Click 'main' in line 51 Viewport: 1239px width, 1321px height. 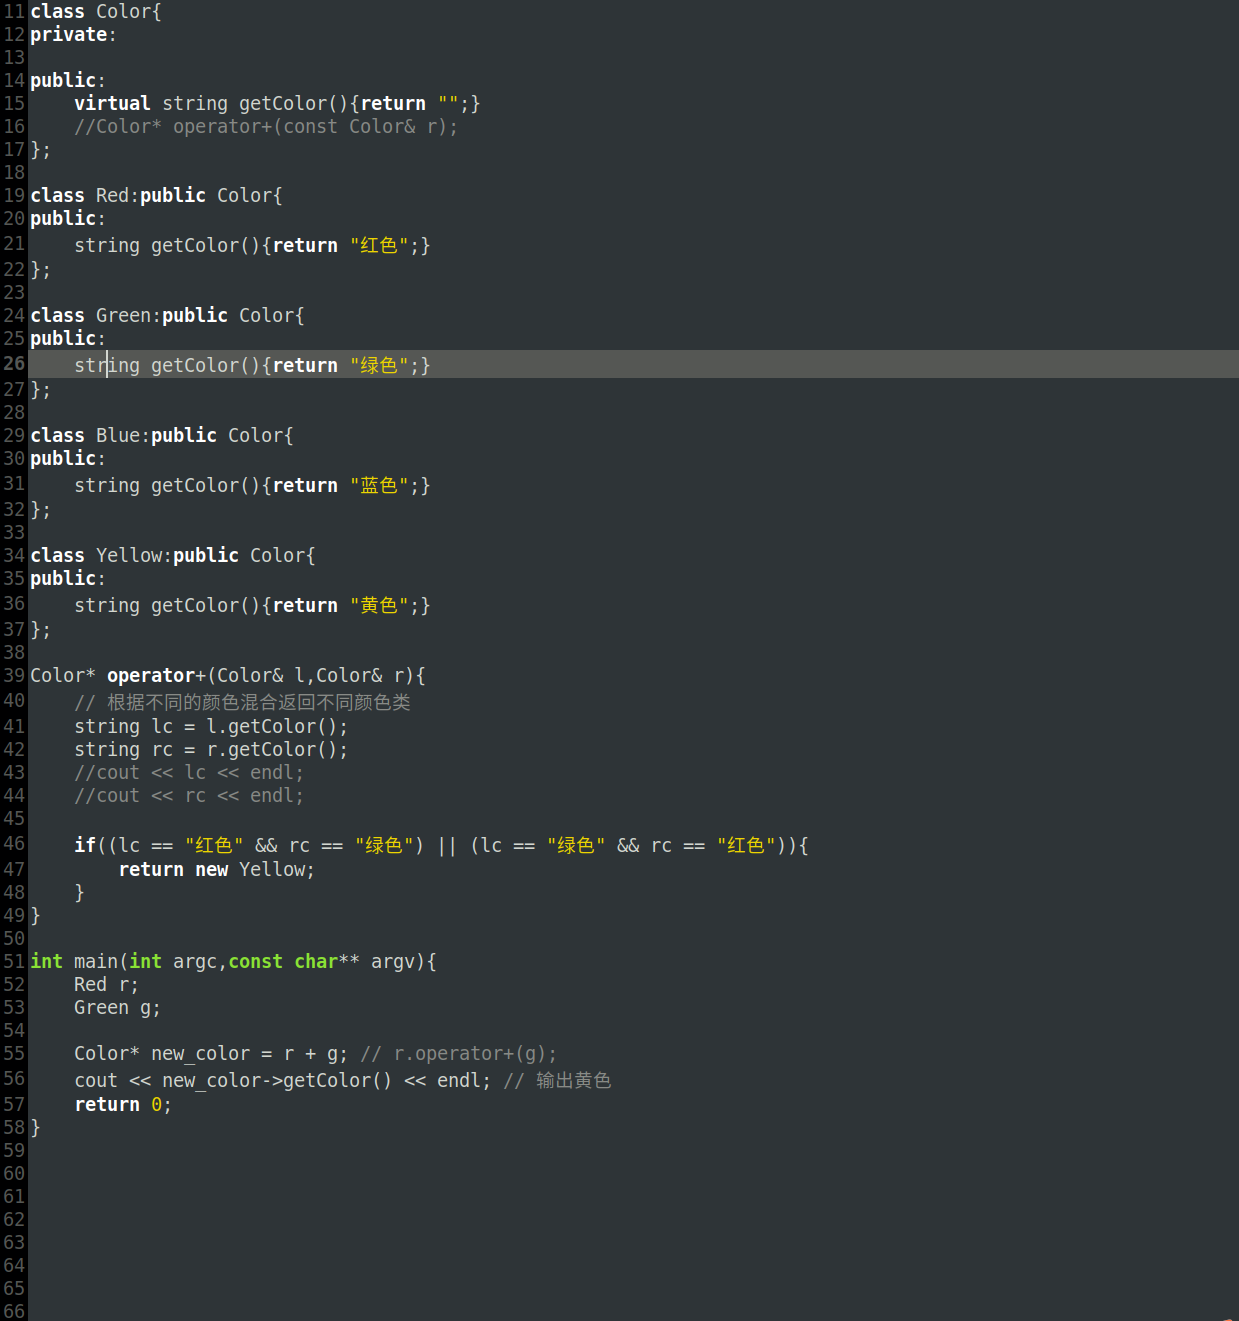[x=96, y=962]
